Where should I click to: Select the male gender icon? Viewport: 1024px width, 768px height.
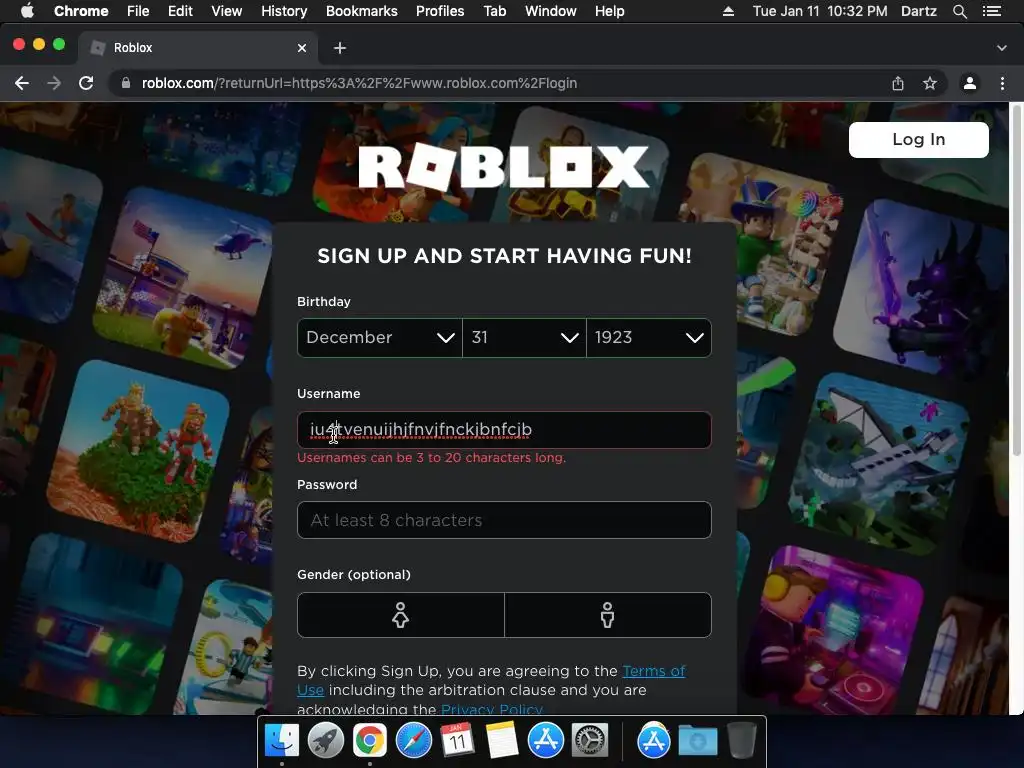pos(607,615)
